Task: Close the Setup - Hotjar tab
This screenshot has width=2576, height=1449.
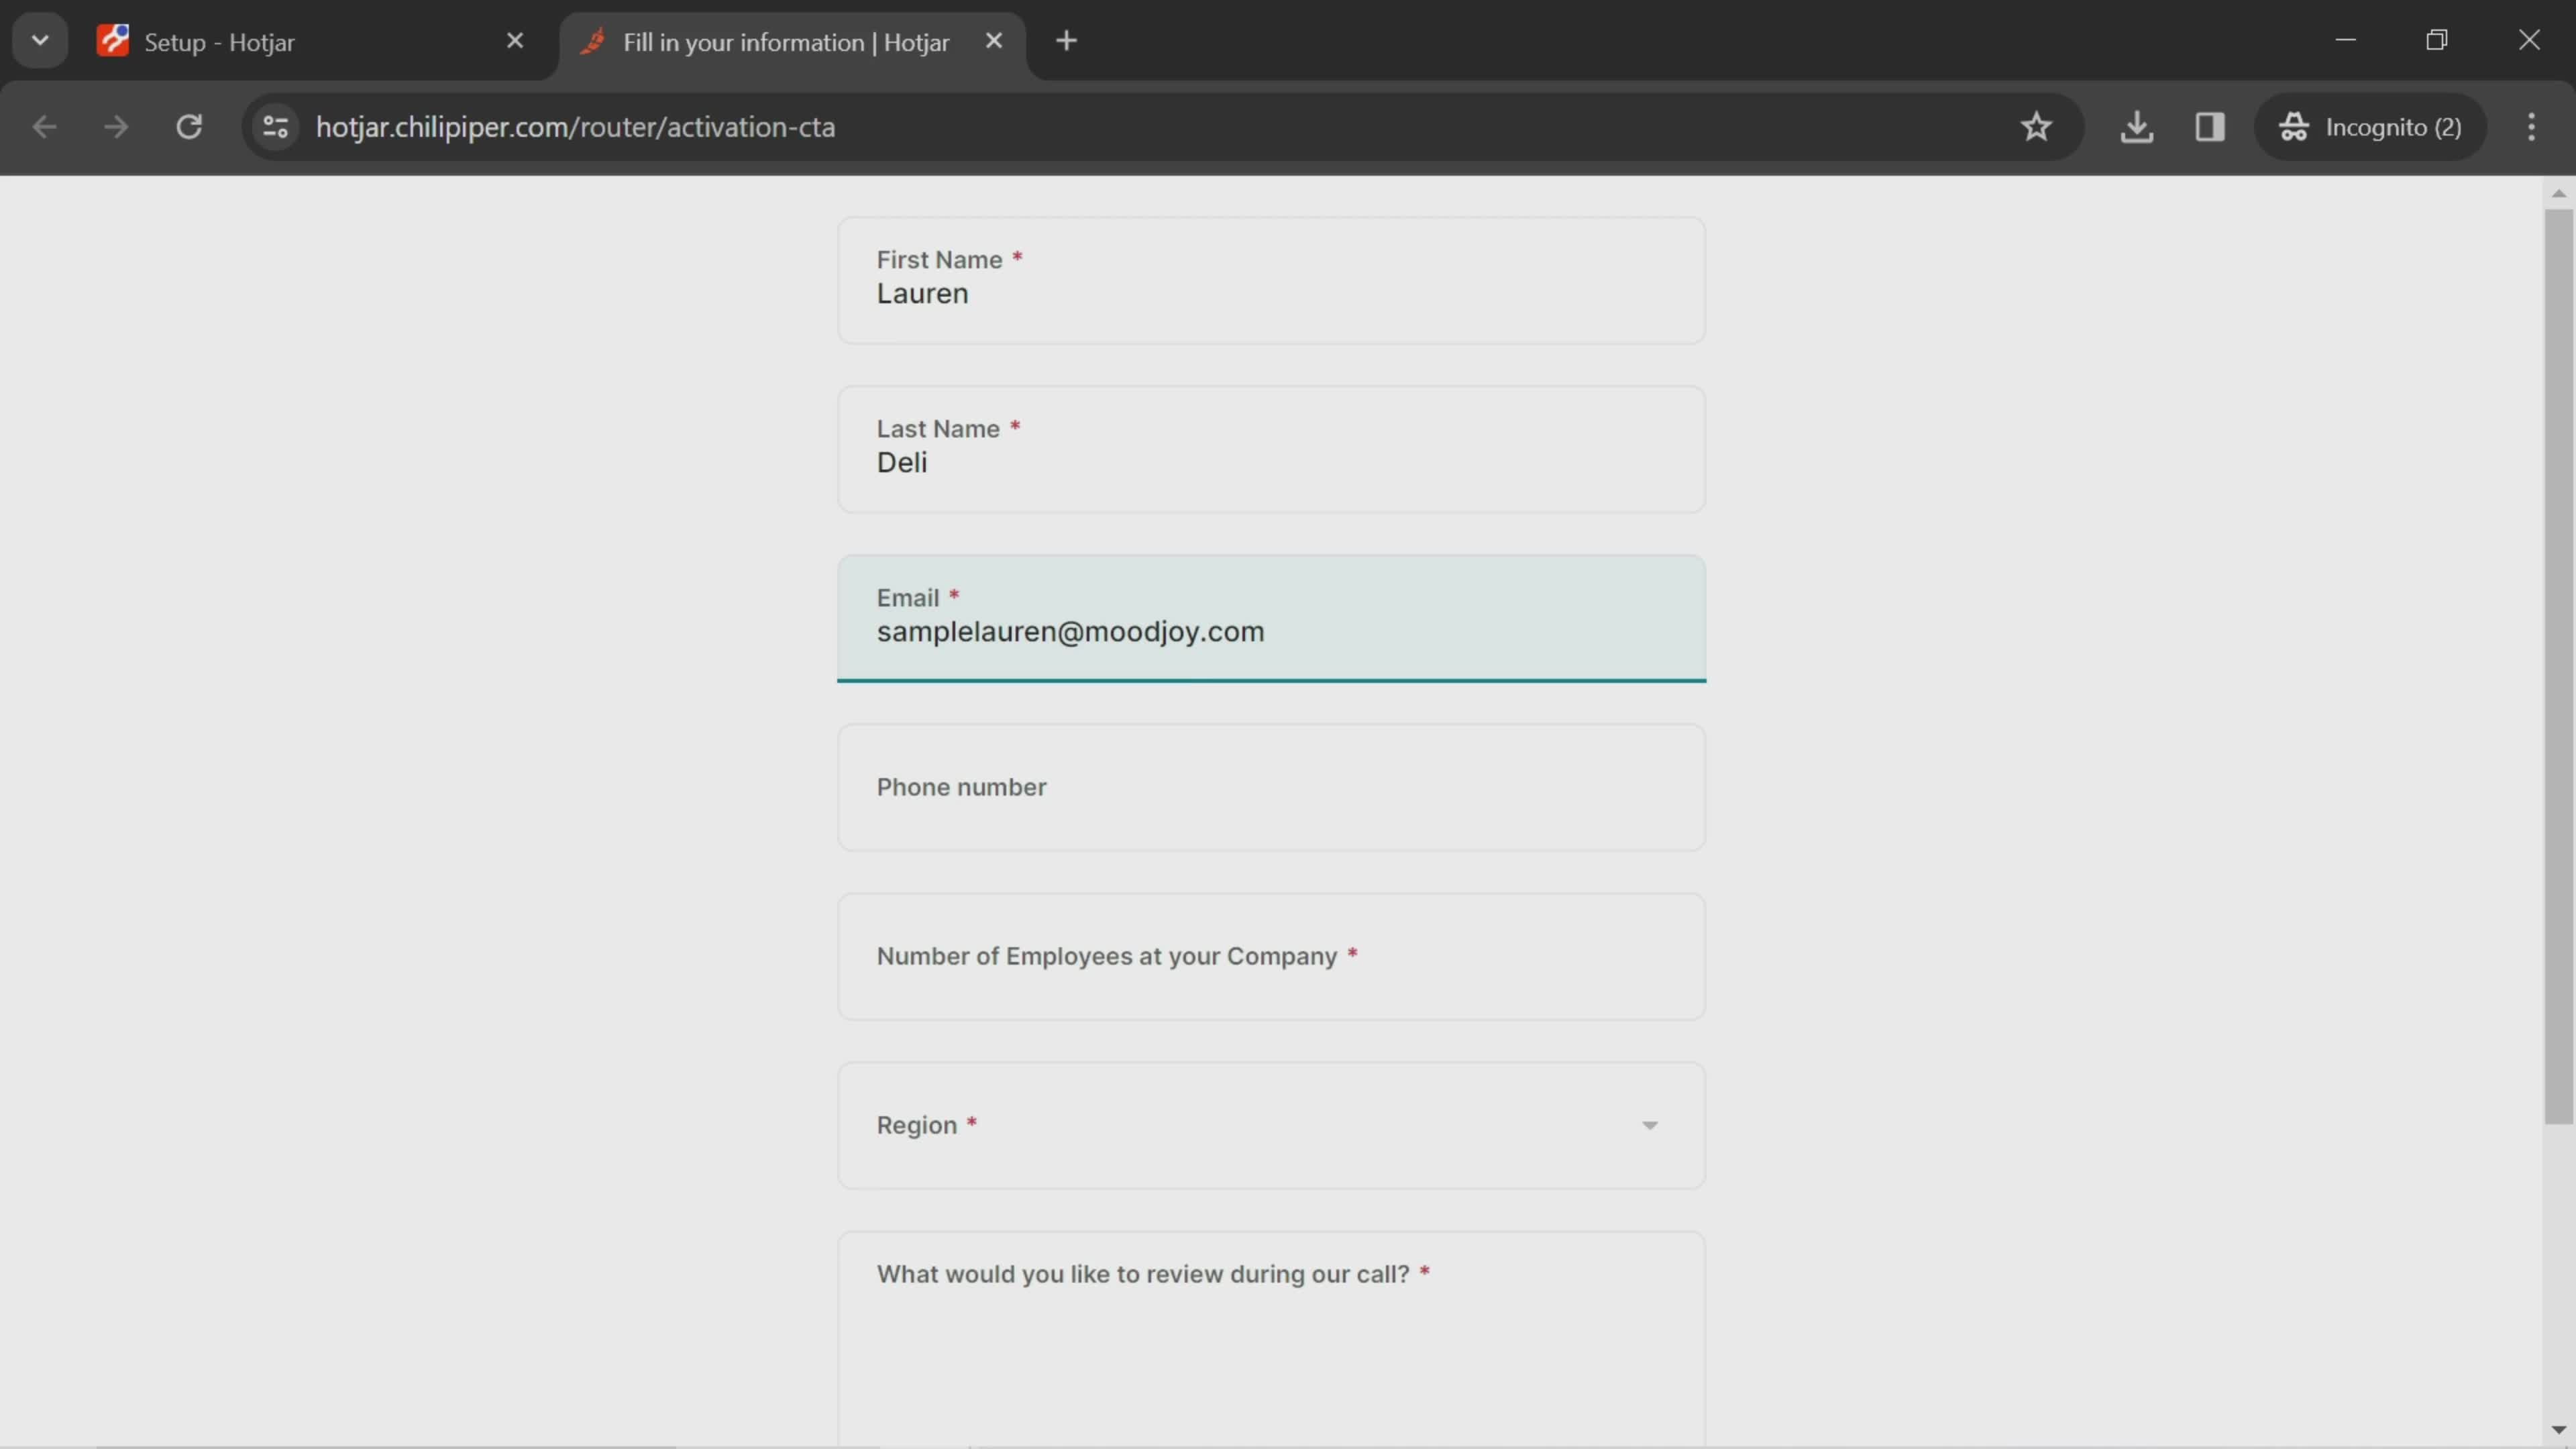Action: coord(515,41)
